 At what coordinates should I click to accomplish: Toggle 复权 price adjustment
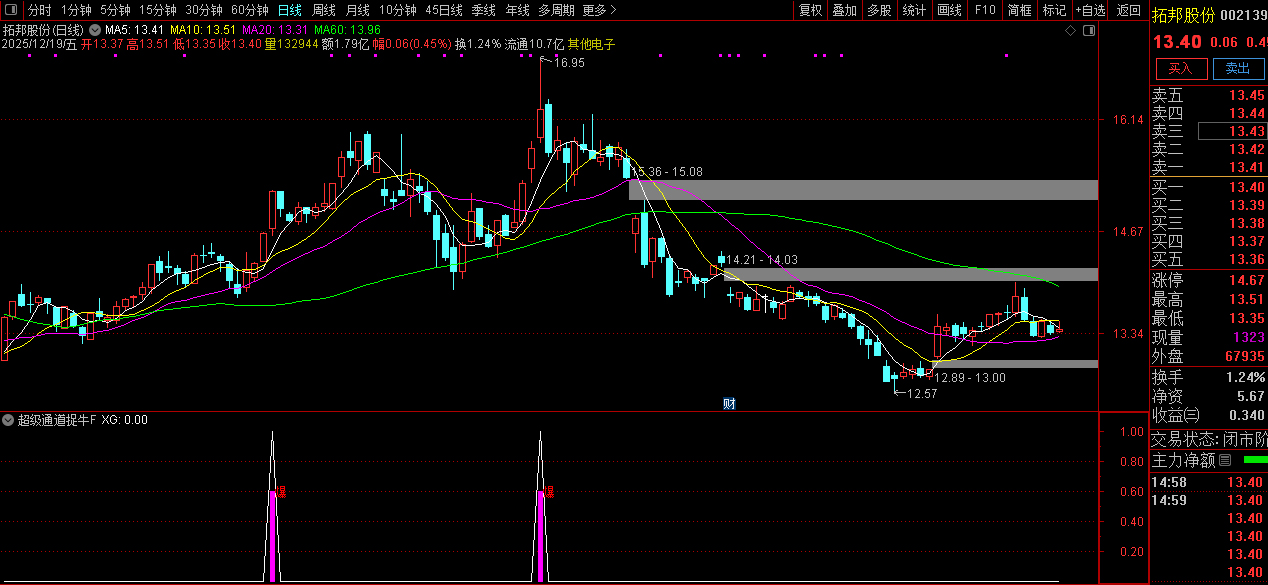810,10
